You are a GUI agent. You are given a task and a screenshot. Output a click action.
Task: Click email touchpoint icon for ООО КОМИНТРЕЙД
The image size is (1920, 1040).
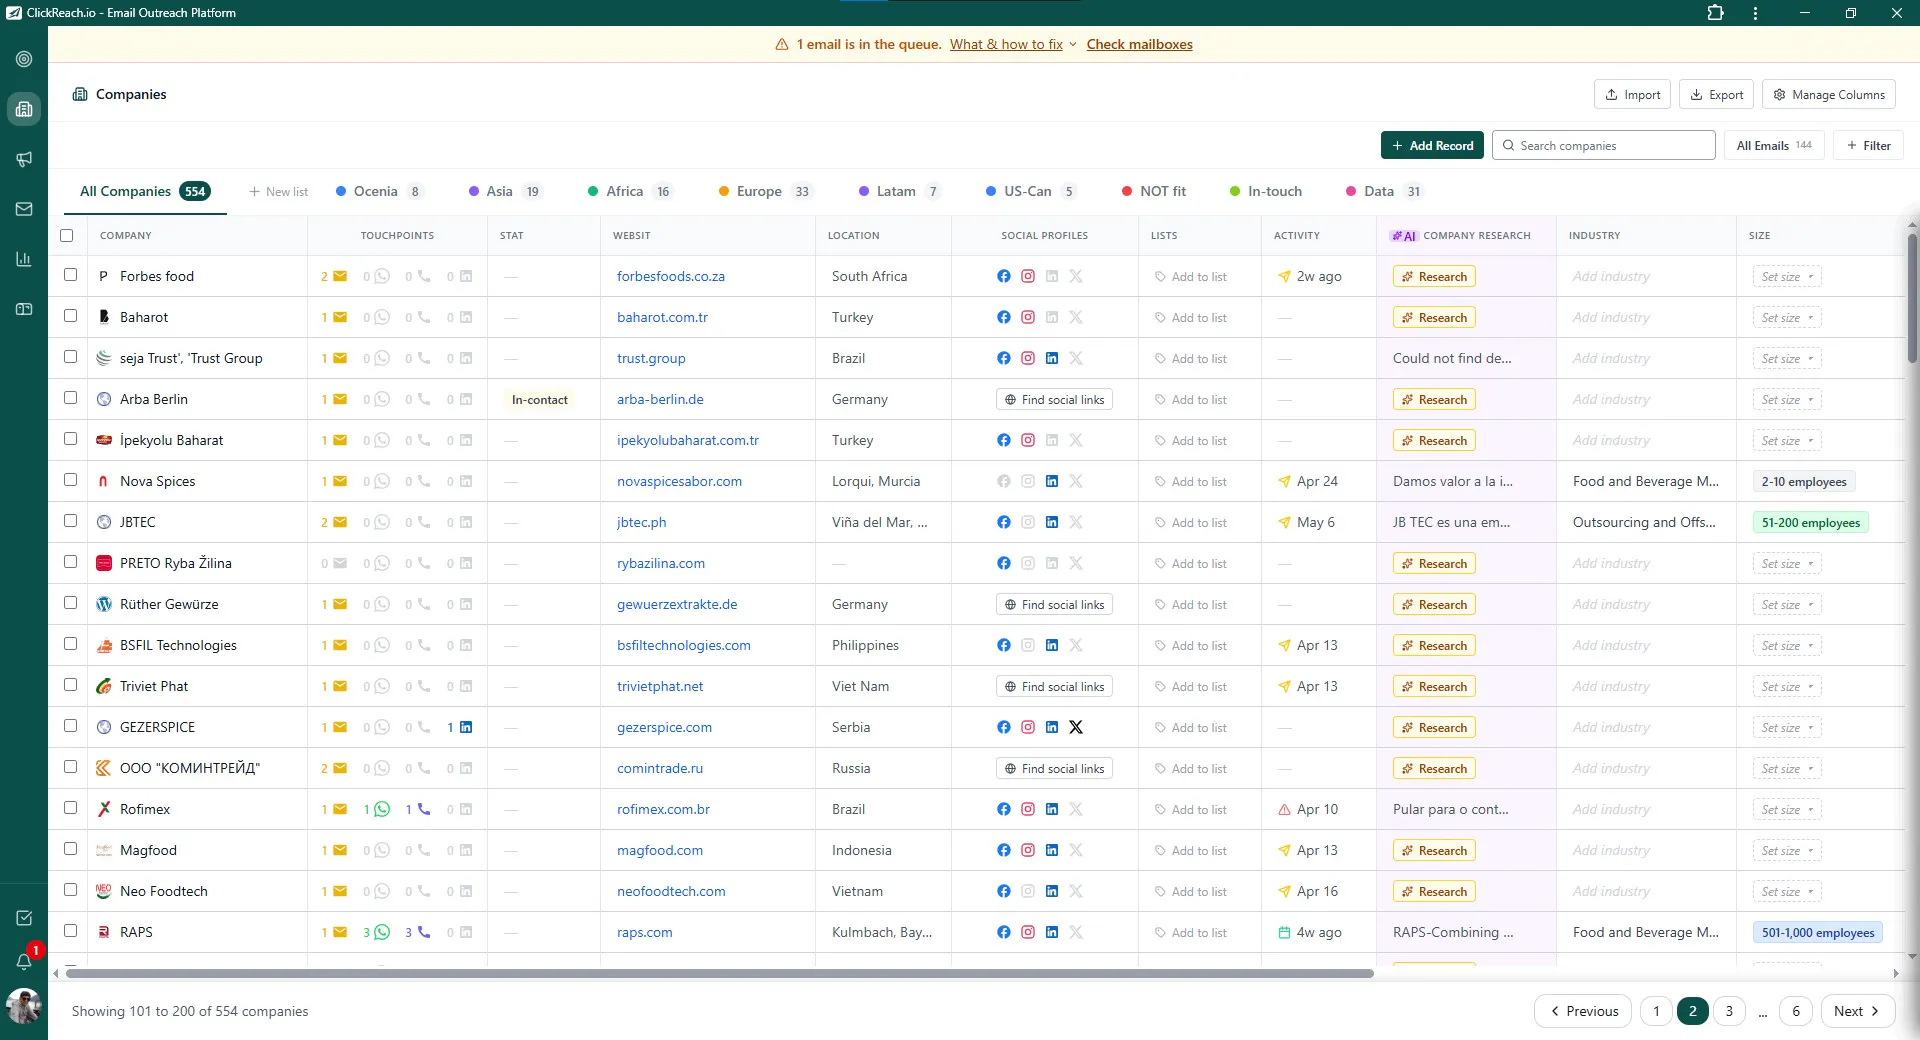point(340,768)
